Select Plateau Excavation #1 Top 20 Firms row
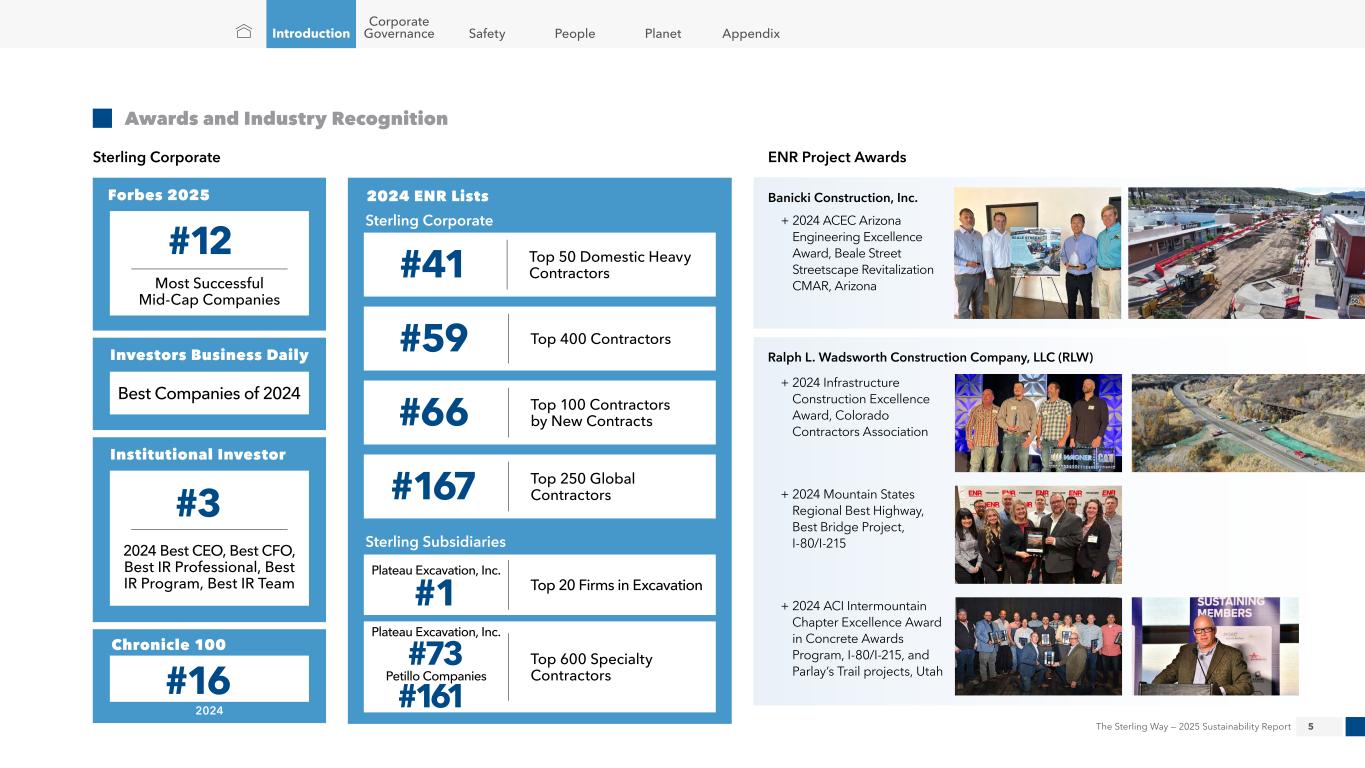This screenshot has width=1365, height=768. pos(539,585)
